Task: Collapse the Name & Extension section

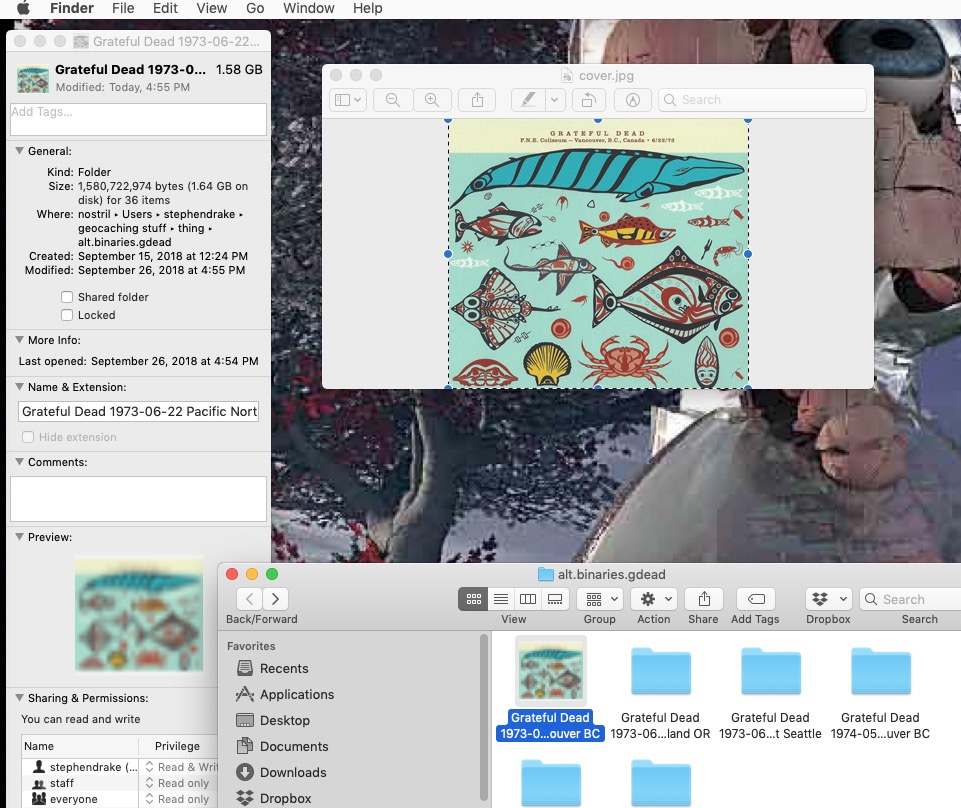Action: pos(20,387)
